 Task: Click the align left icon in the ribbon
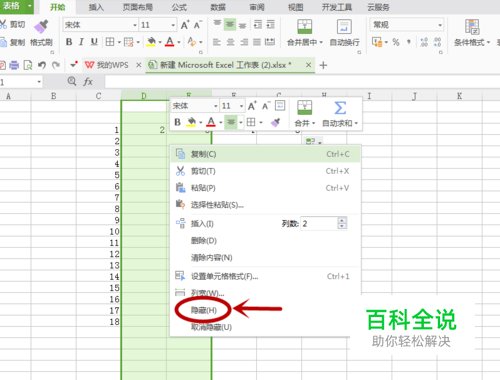click(x=217, y=42)
